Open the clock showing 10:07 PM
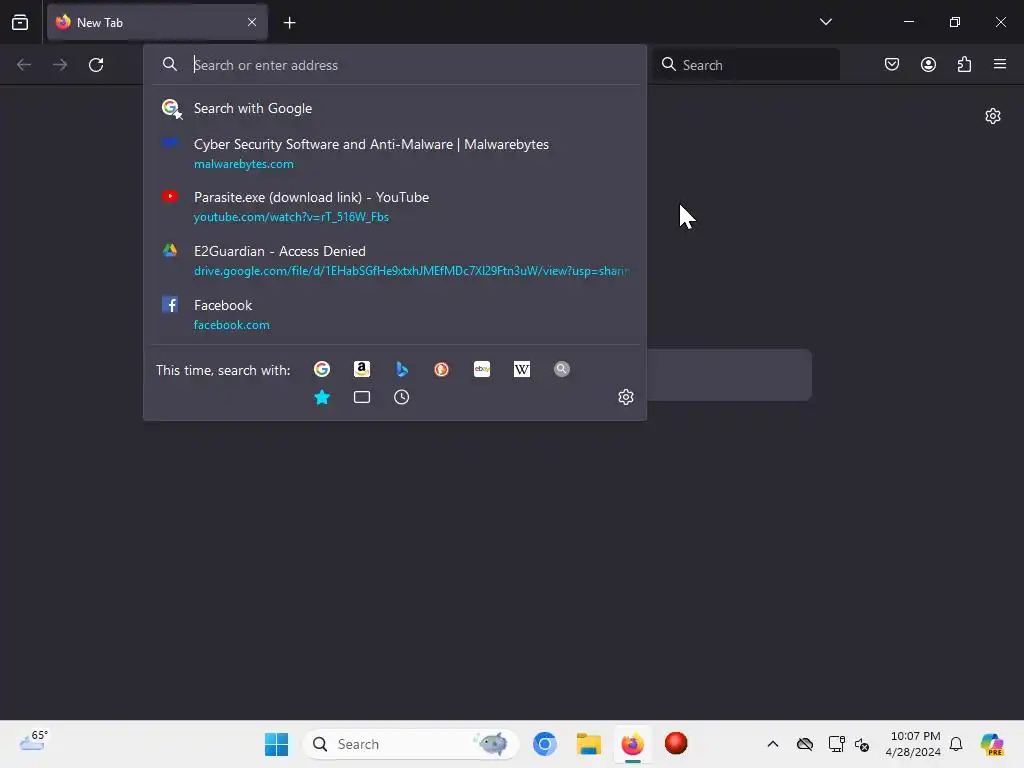 point(913,744)
